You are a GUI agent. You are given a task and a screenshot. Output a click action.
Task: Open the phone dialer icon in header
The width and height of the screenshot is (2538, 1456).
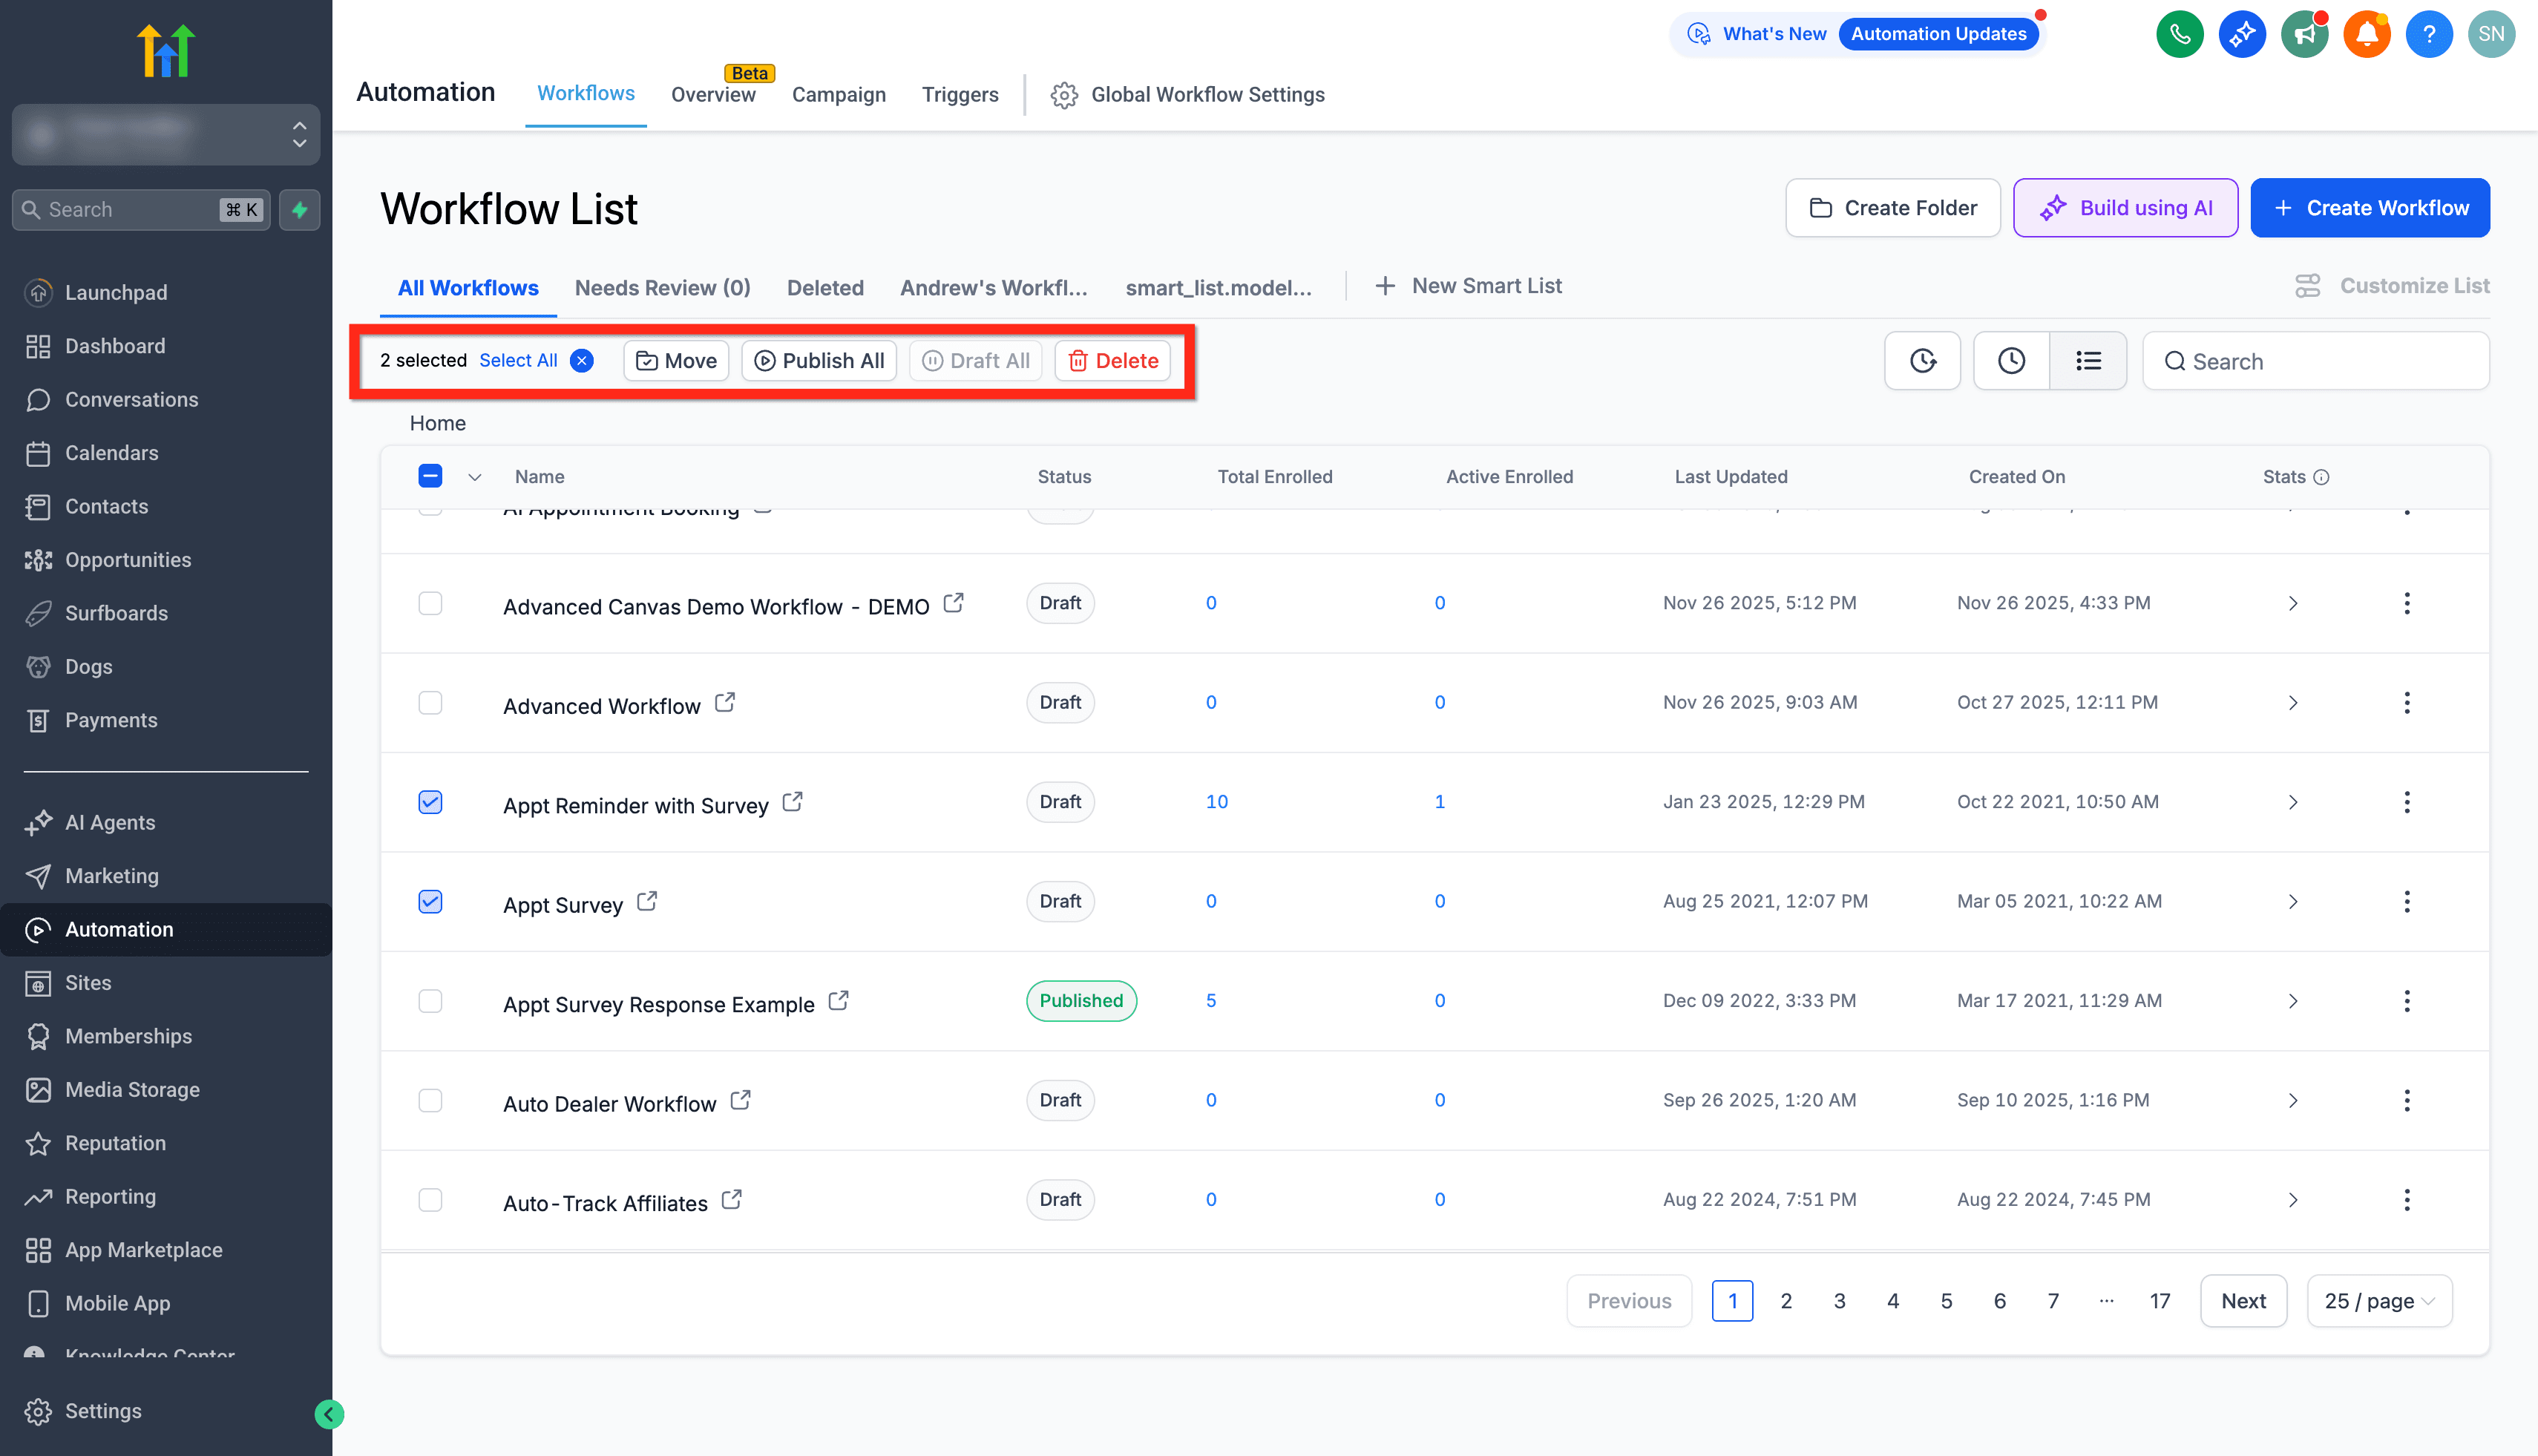(2180, 34)
